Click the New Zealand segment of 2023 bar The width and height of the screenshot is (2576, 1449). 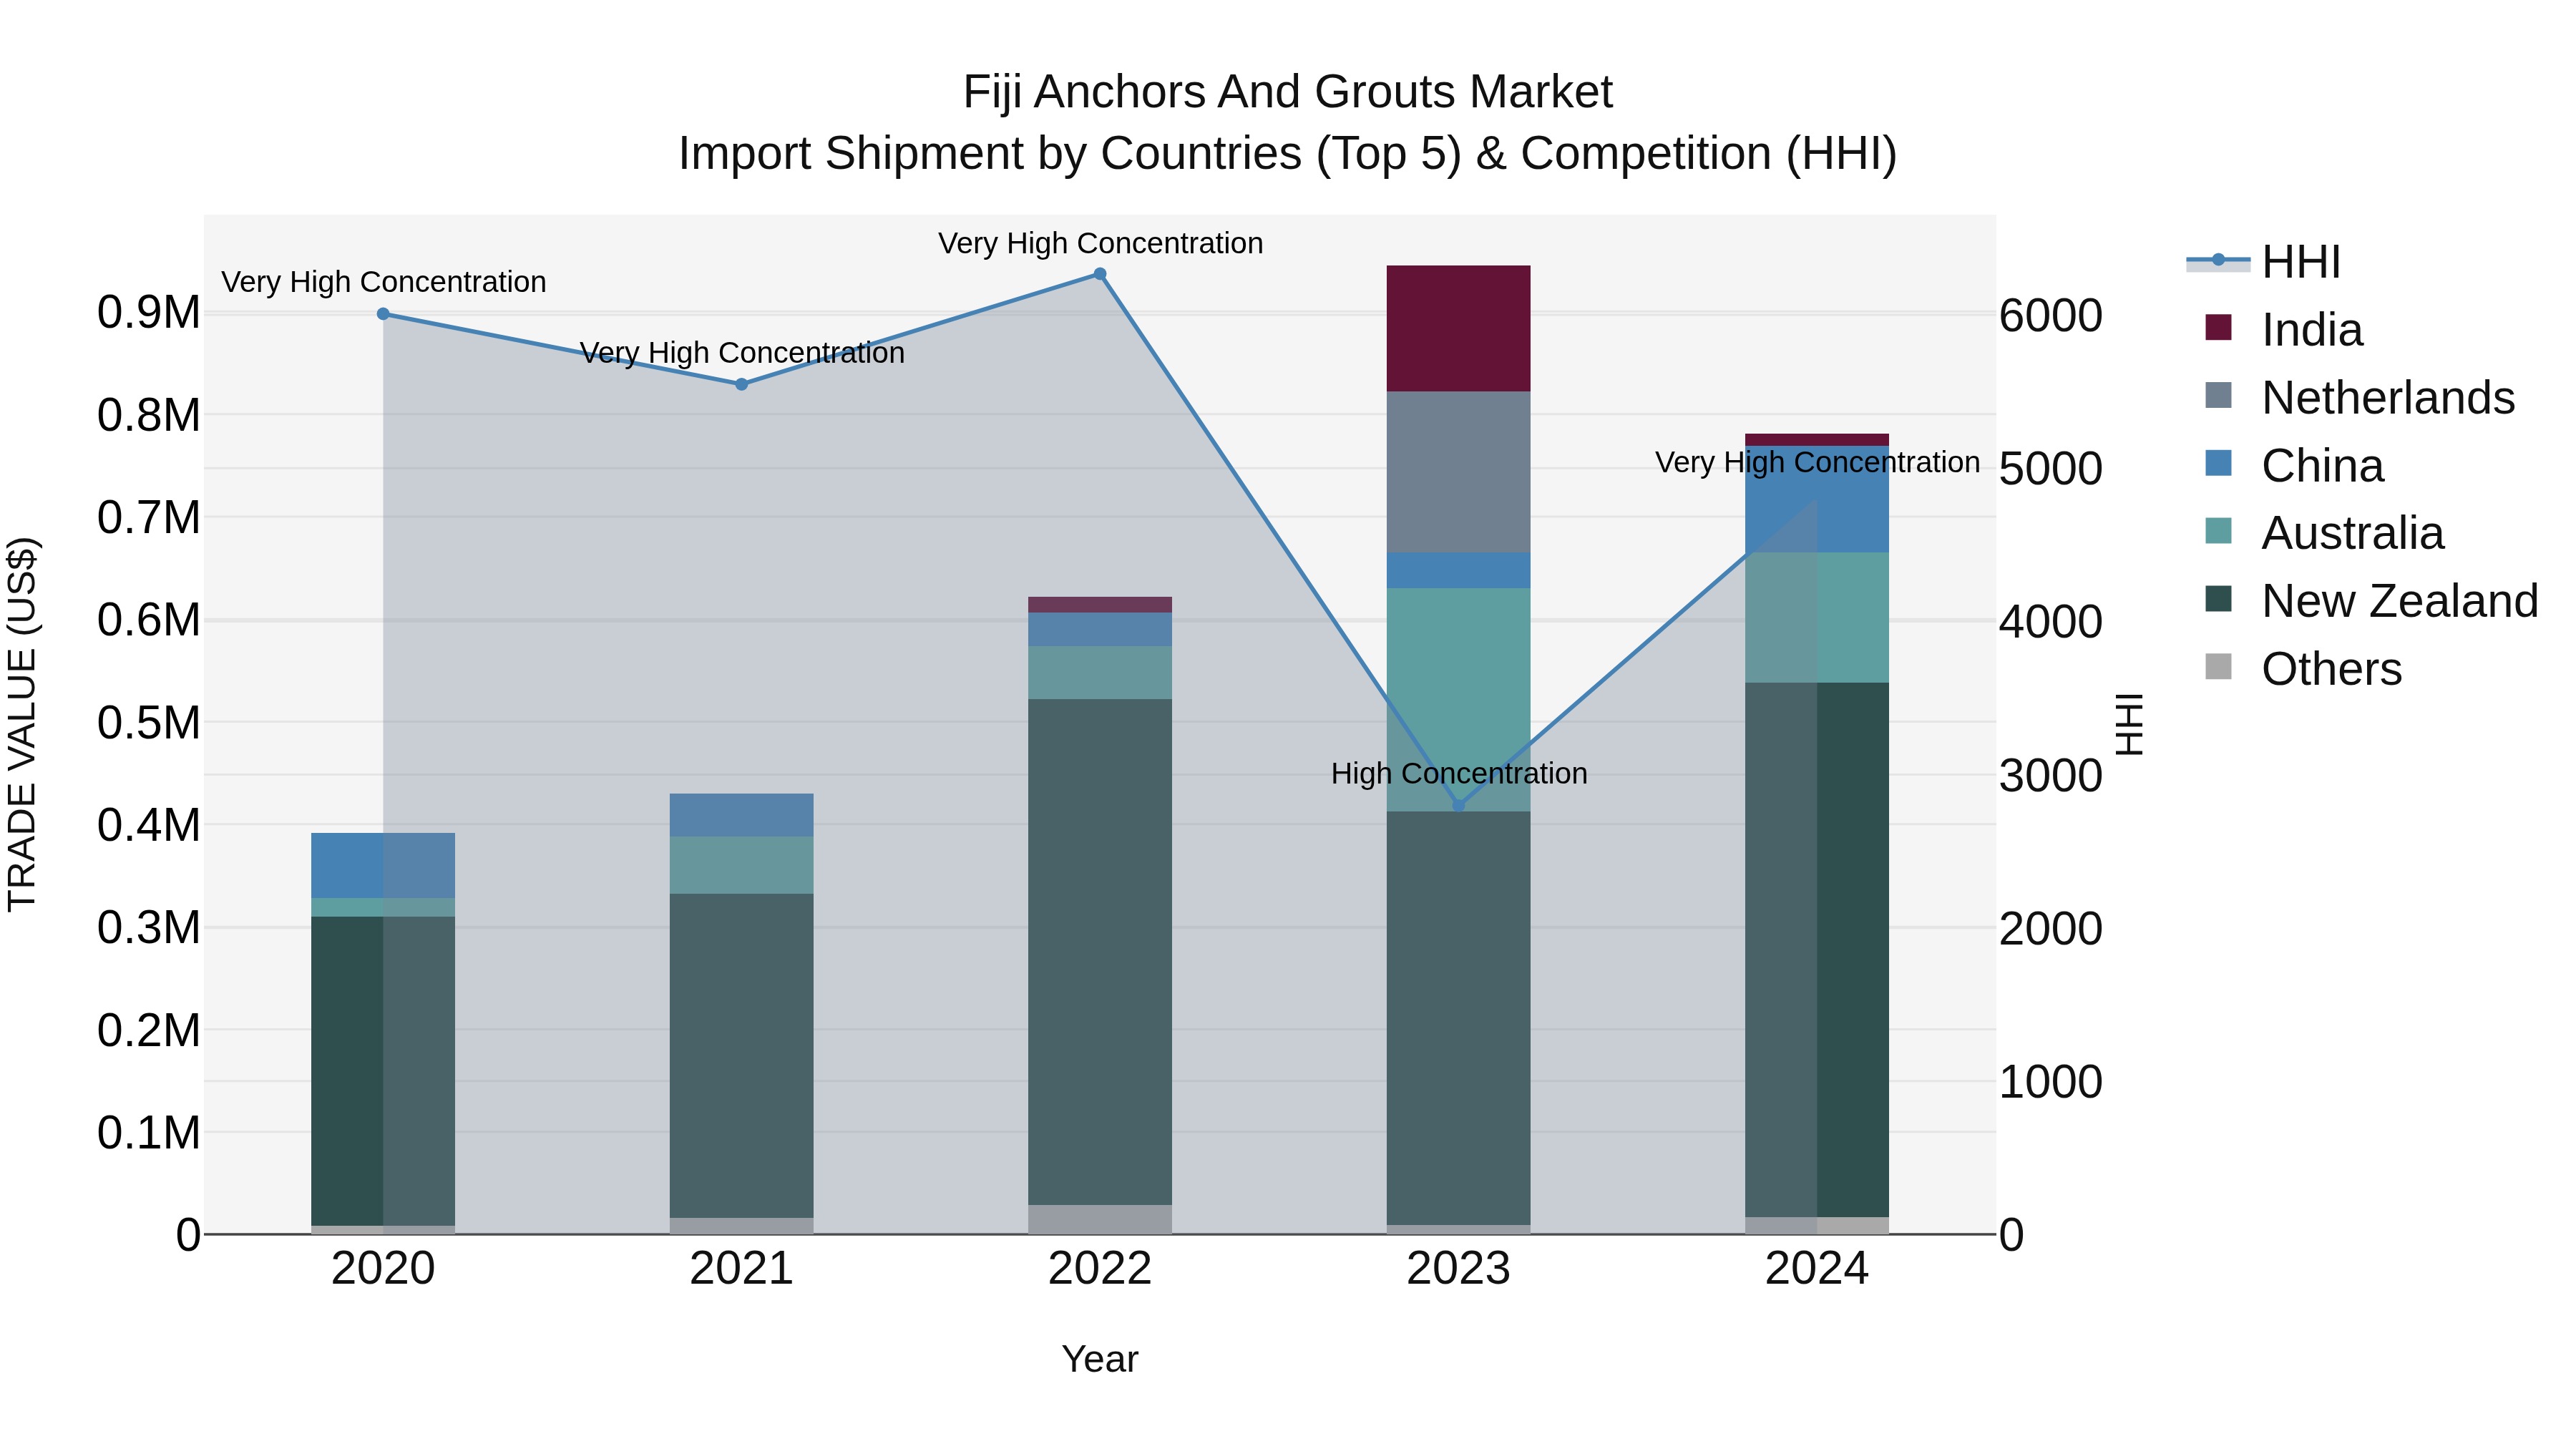click(1458, 1018)
